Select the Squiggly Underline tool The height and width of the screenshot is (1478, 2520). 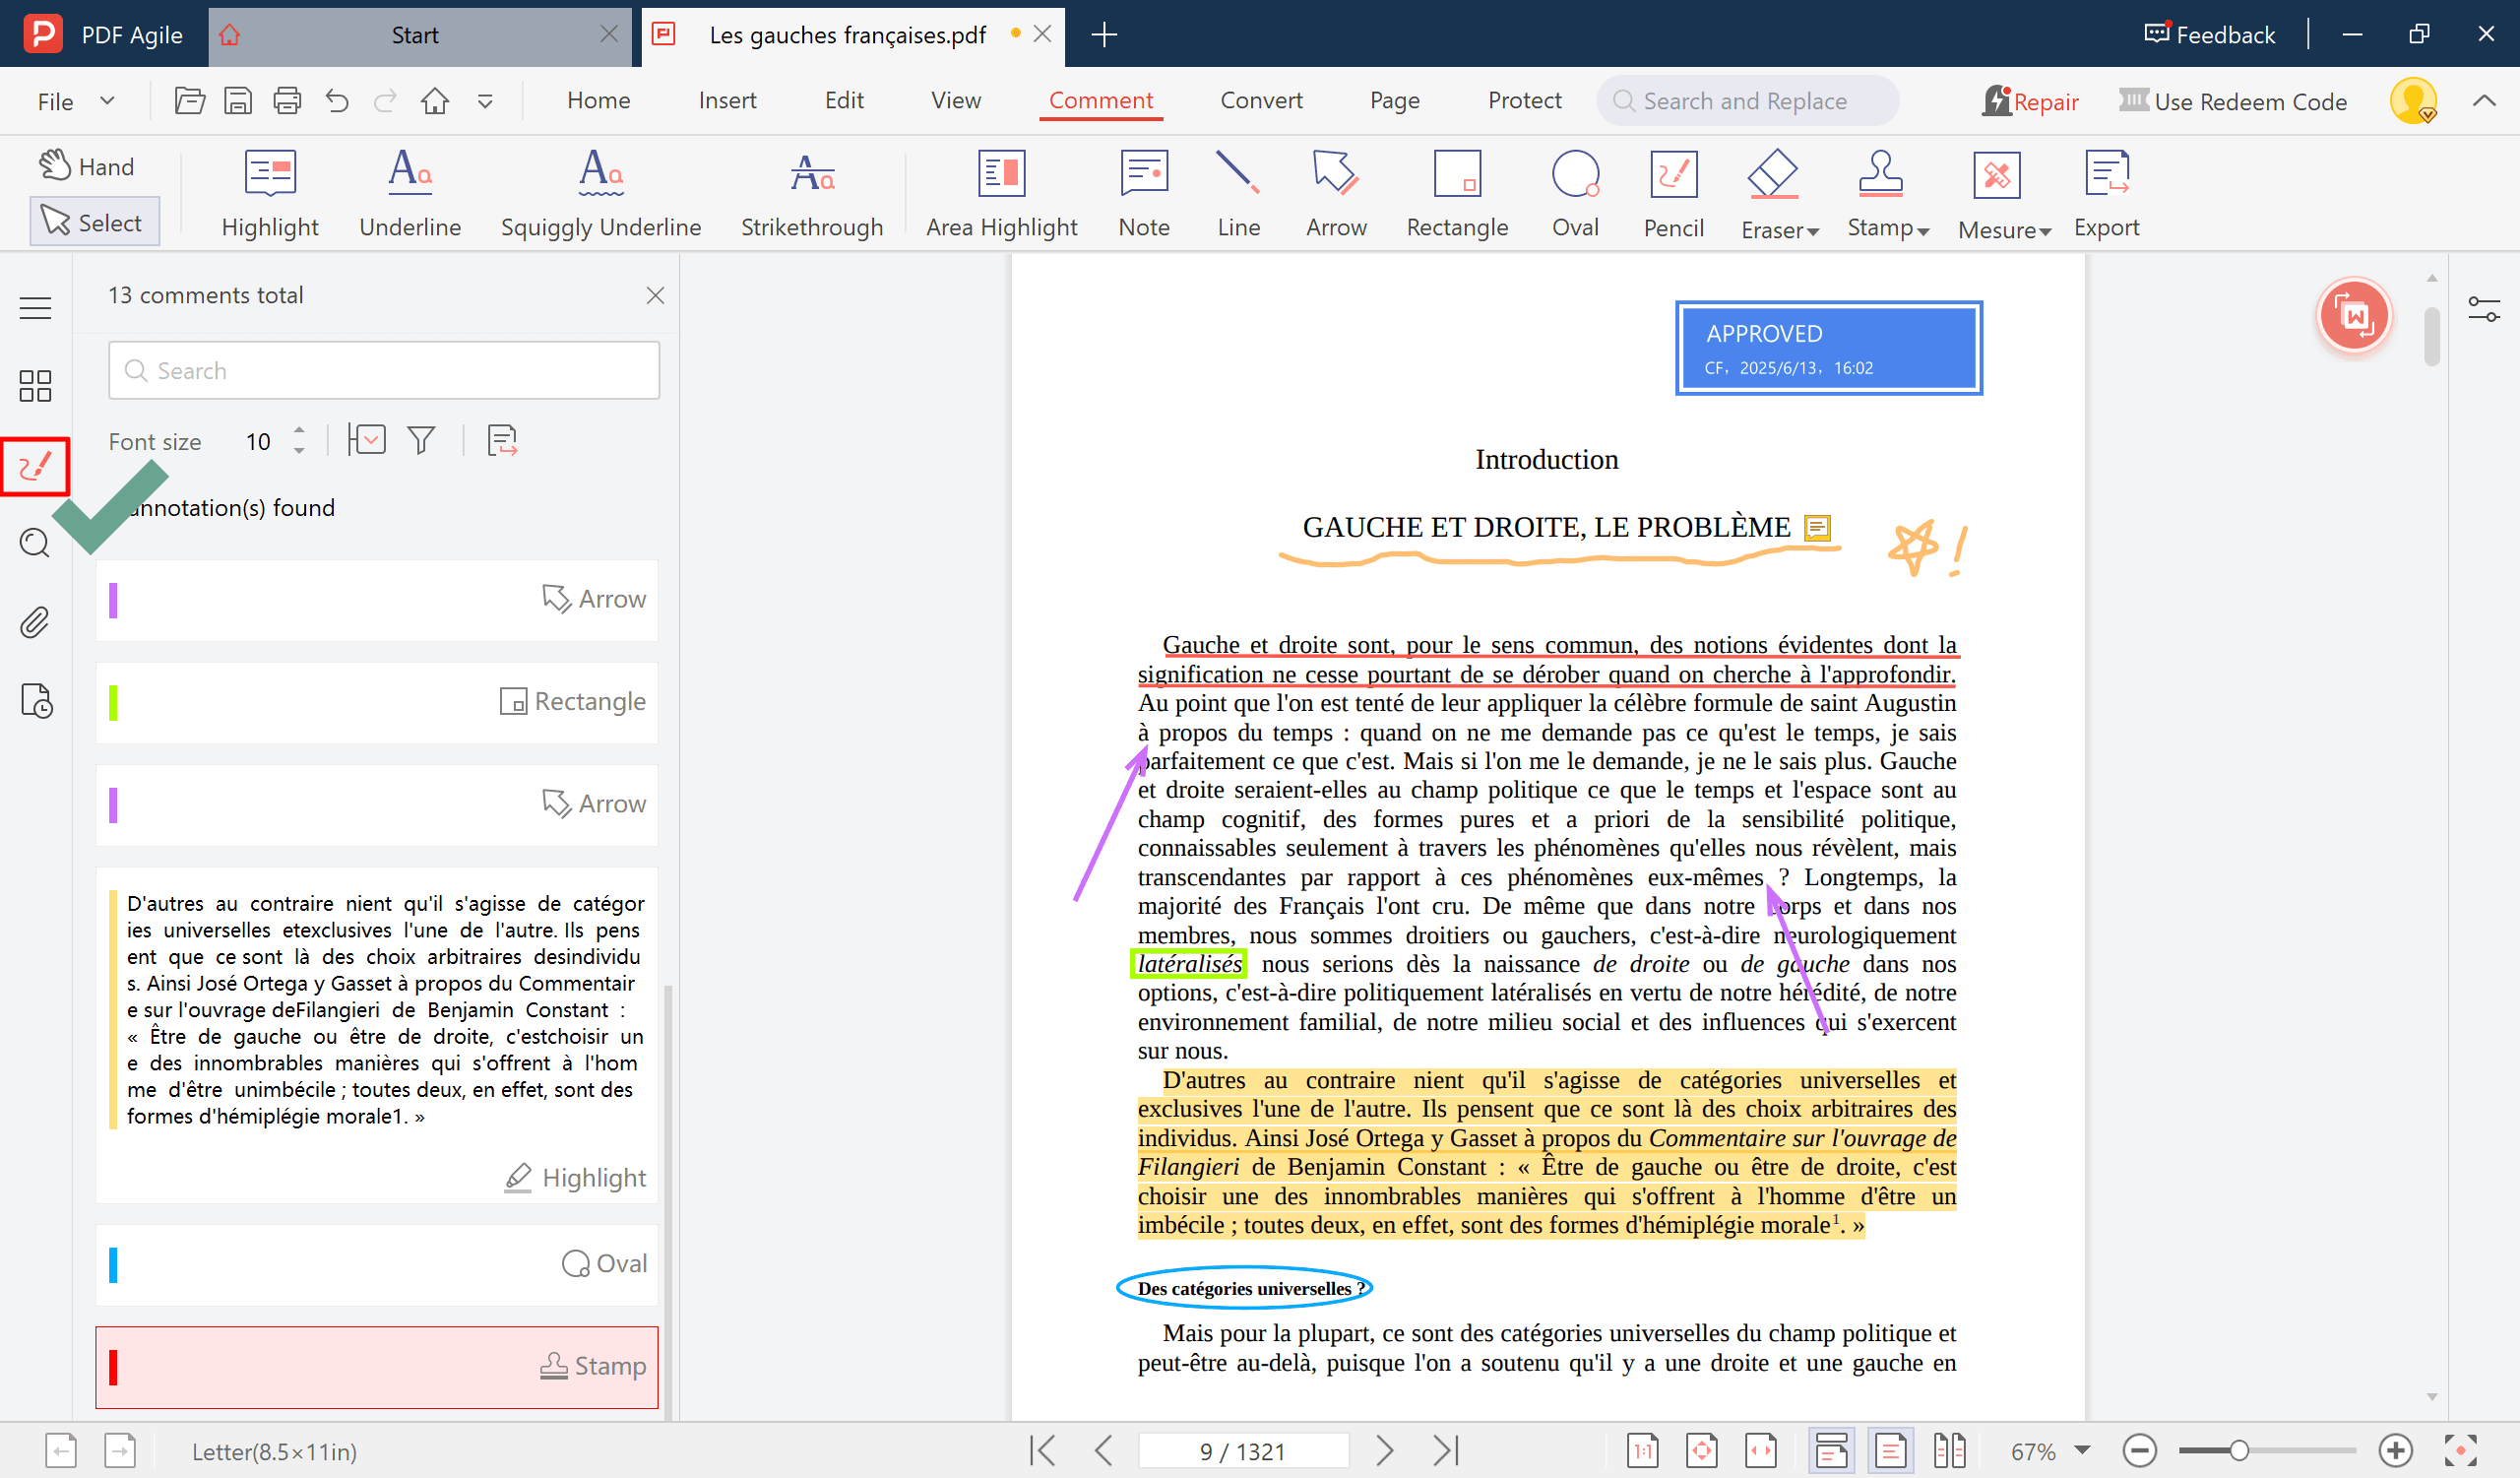coord(601,194)
